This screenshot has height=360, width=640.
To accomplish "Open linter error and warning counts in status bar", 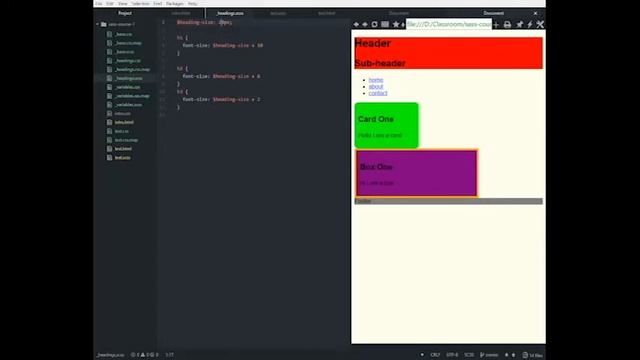I will coord(144,355).
